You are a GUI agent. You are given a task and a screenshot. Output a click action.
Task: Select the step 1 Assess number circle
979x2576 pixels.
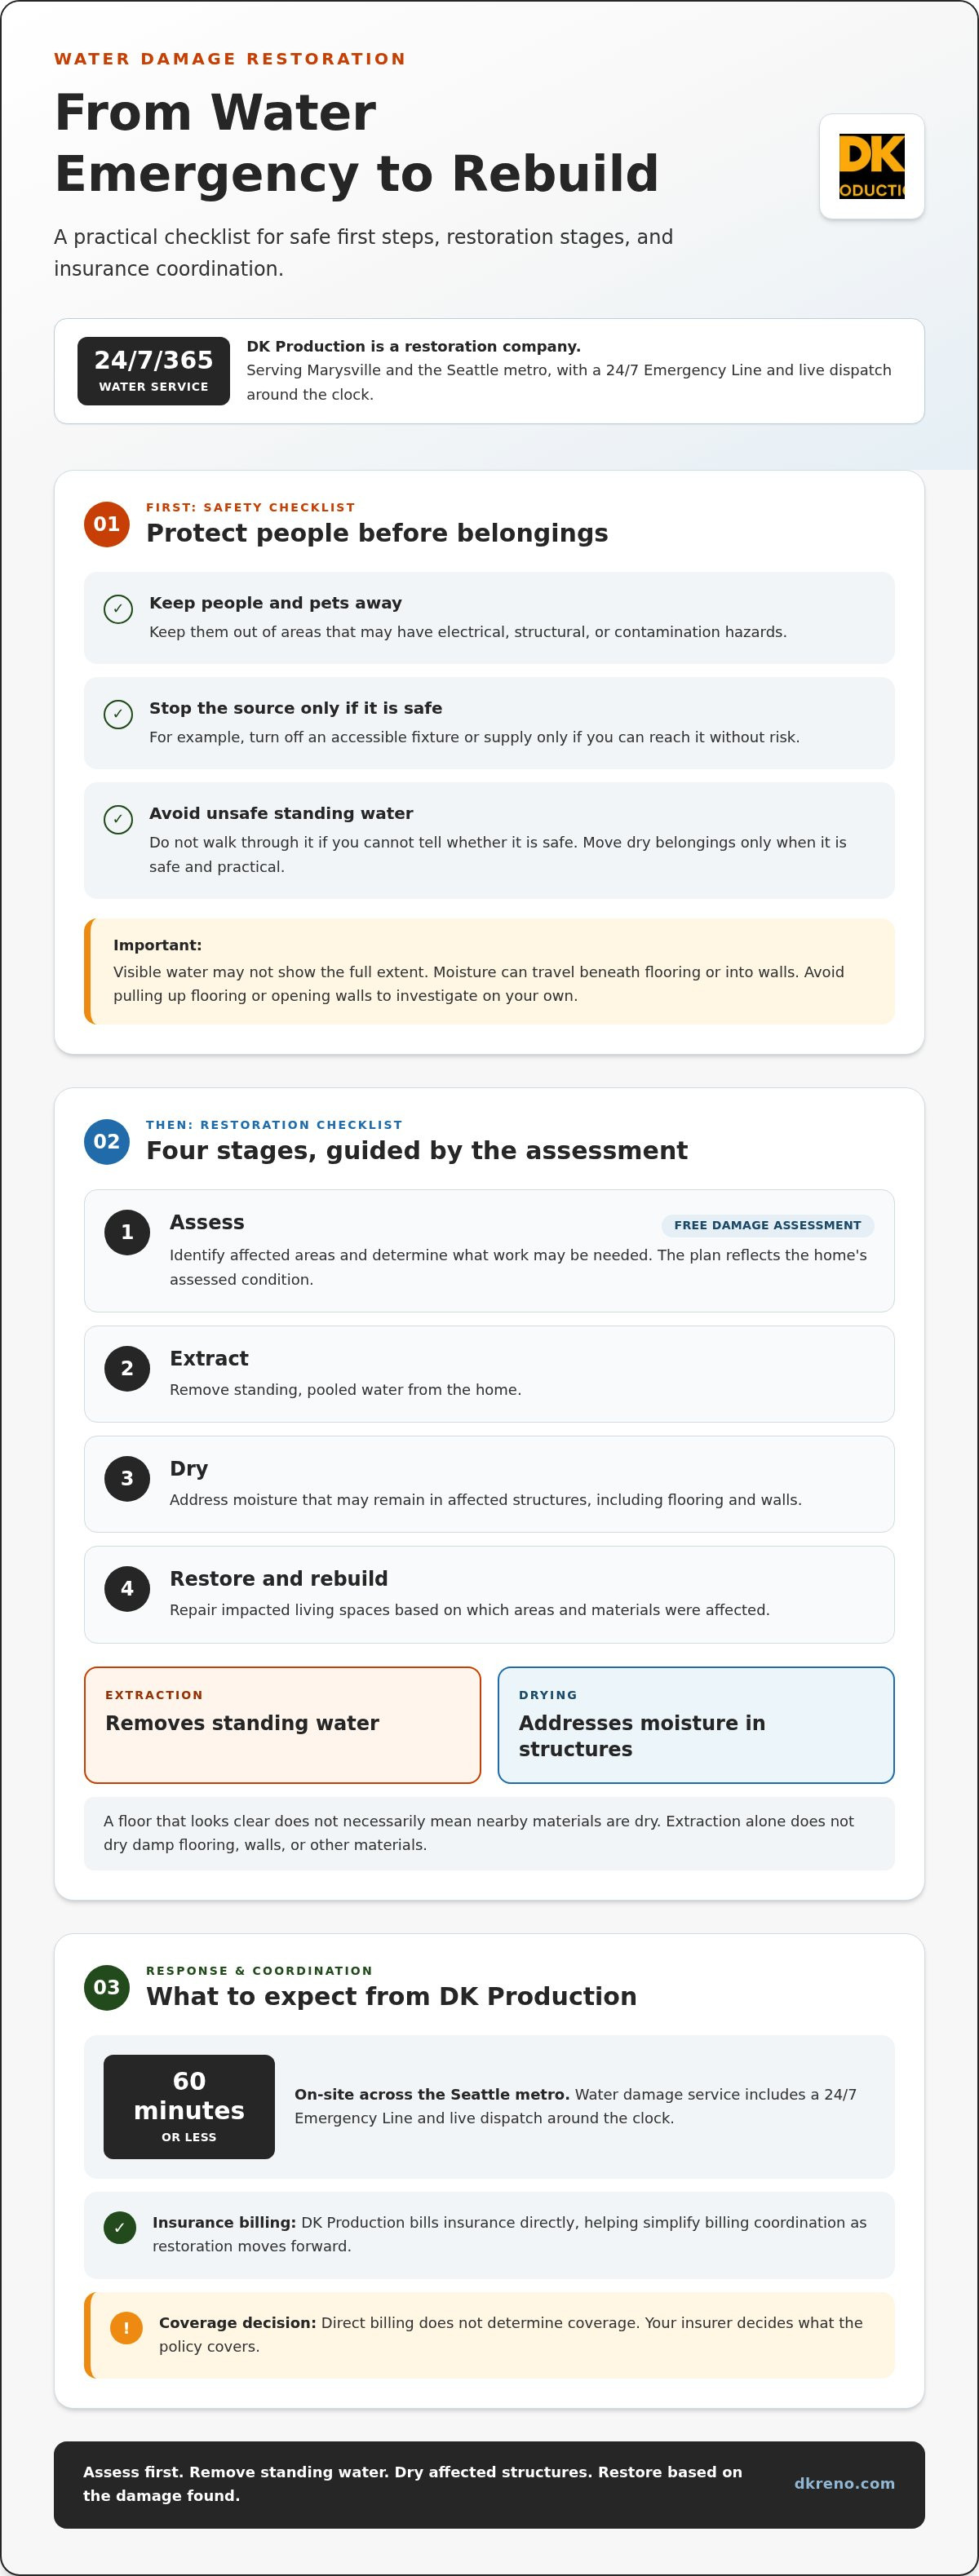click(x=127, y=1232)
